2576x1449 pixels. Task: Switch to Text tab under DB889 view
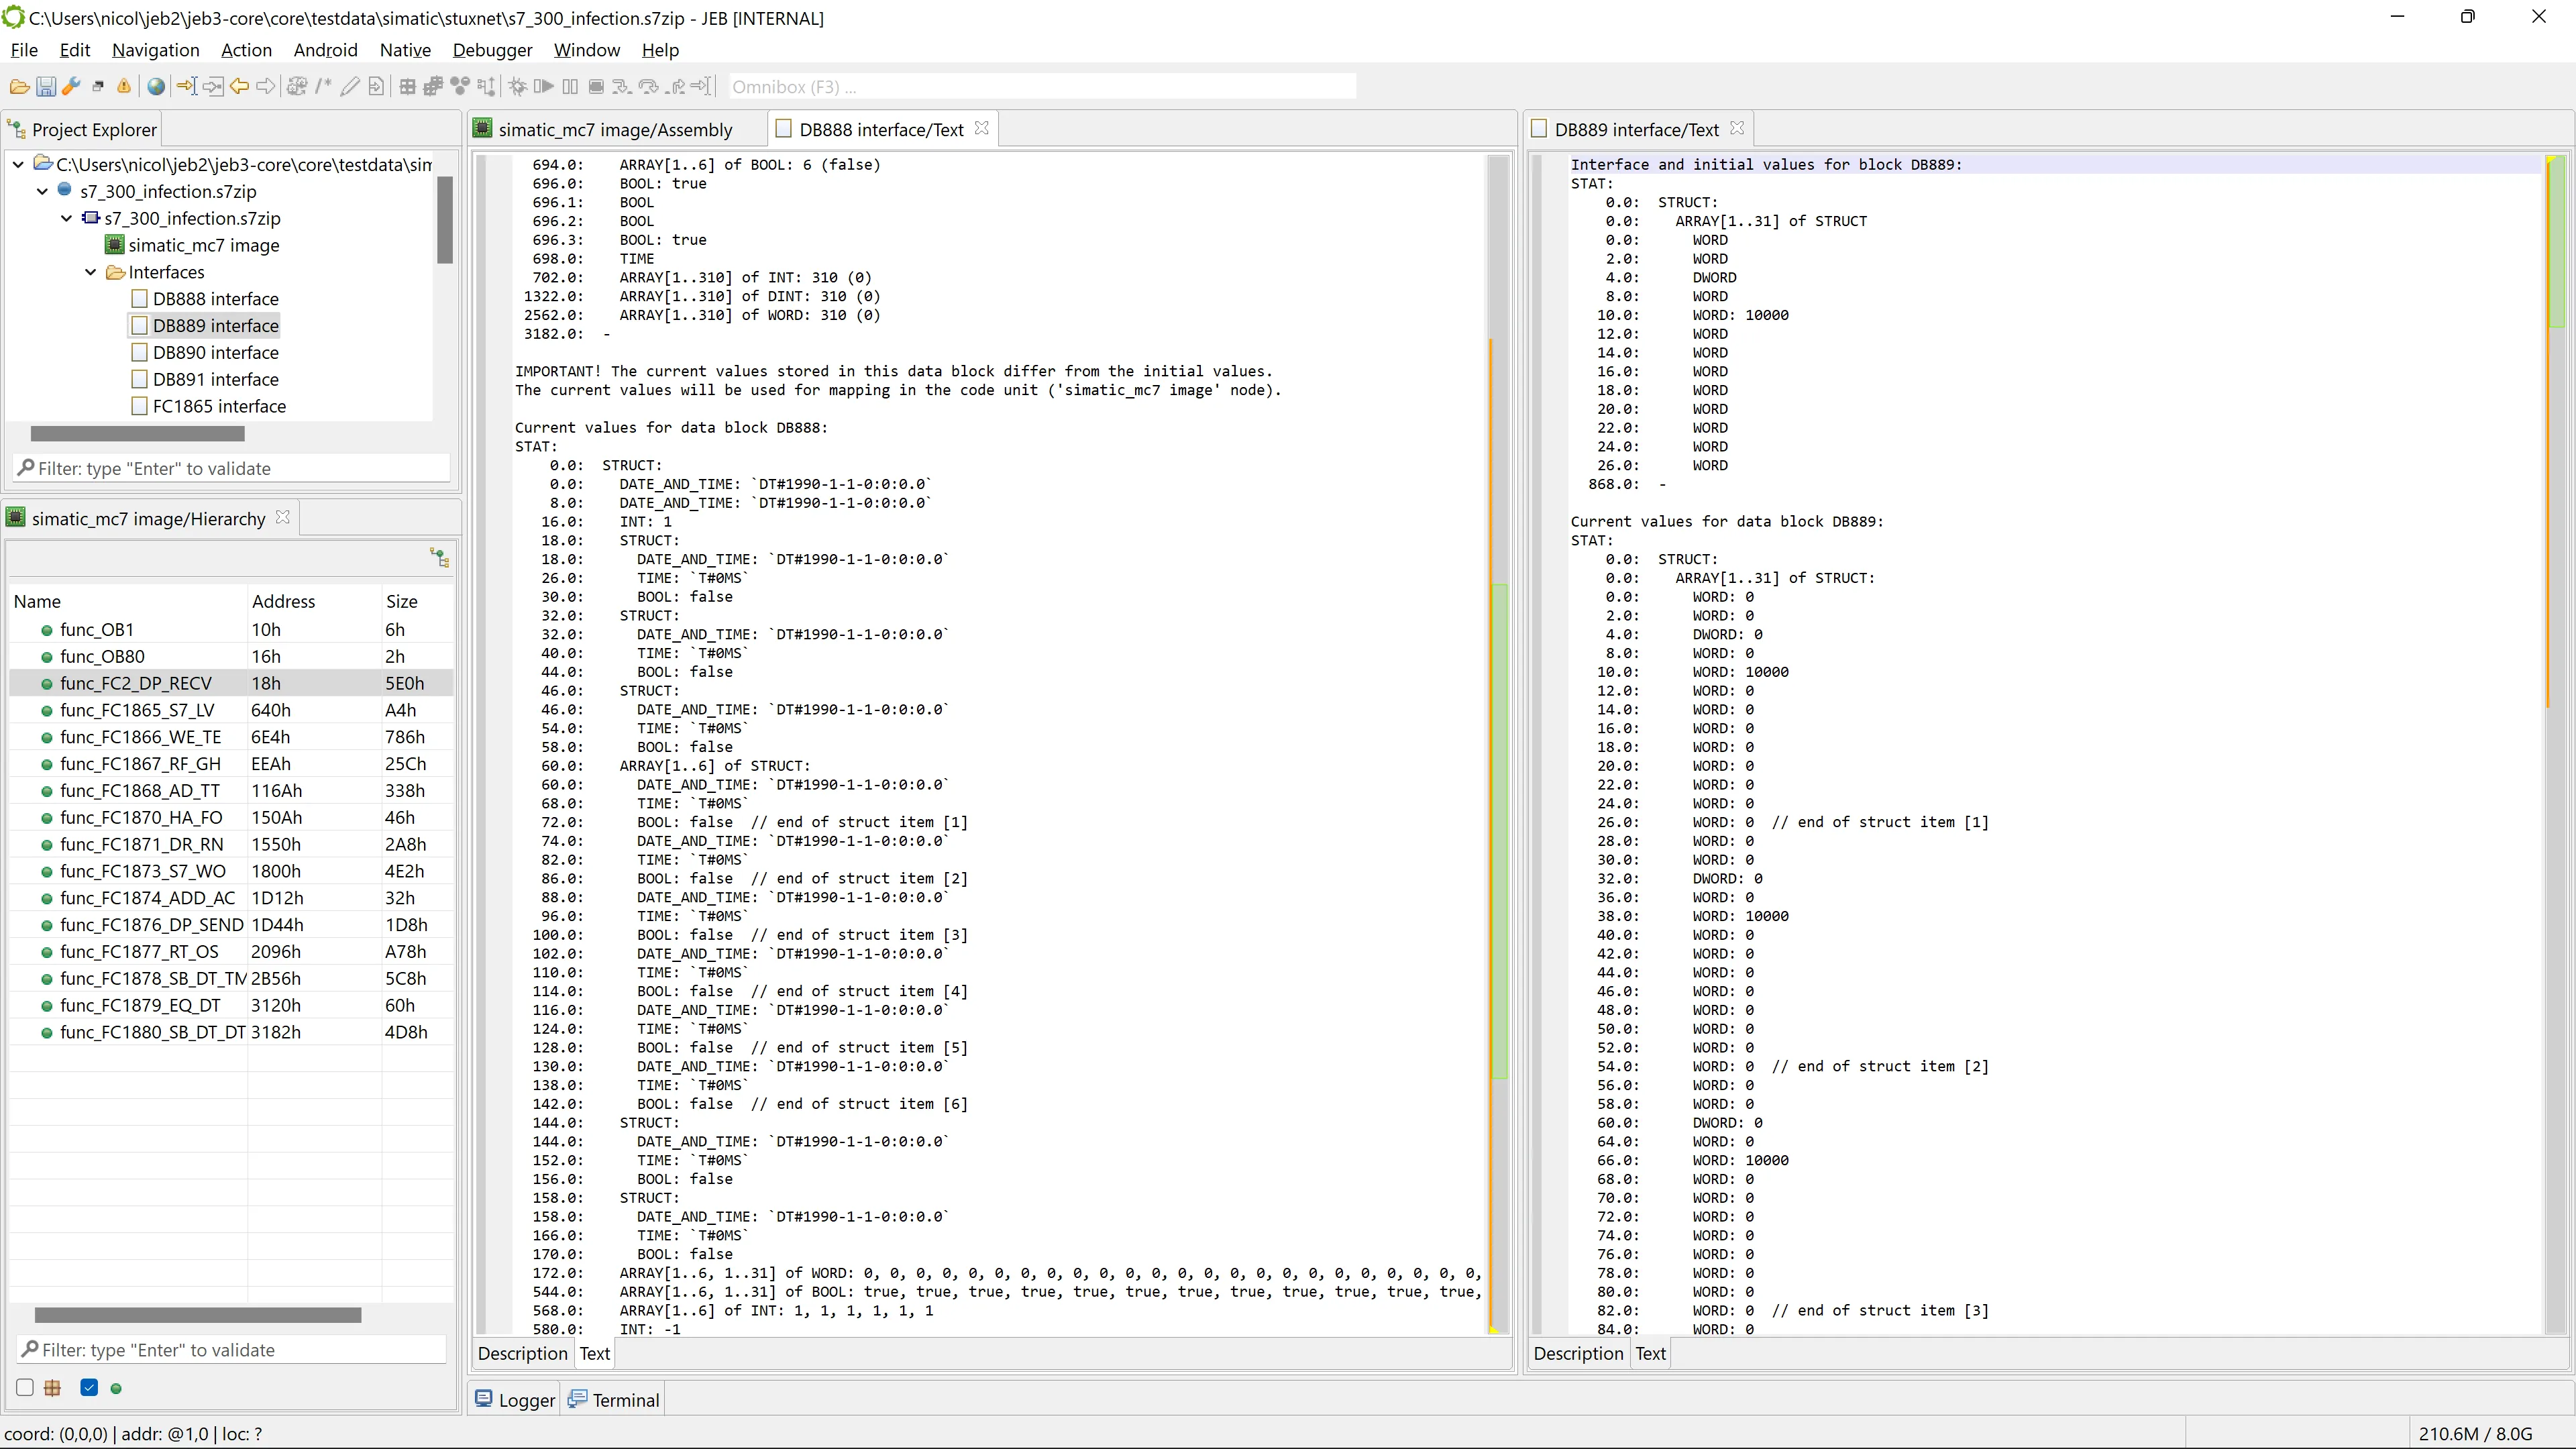coord(1650,1353)
